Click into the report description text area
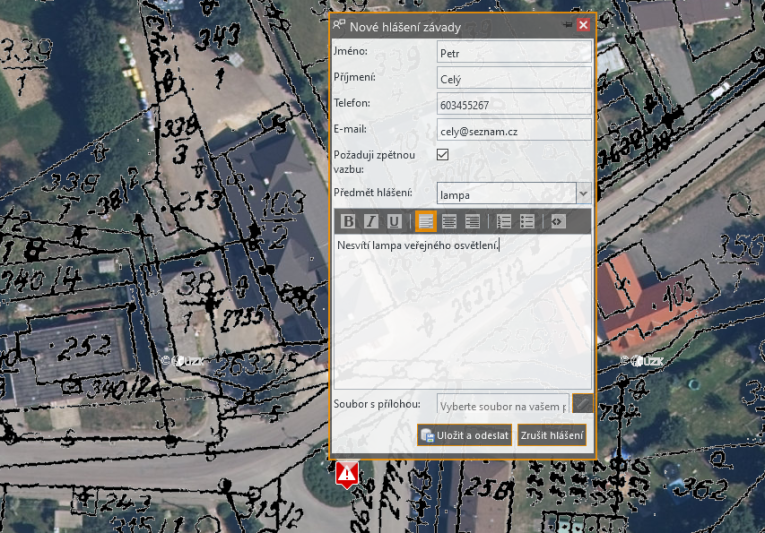Screen dimensions: 765x533 click(463, 312)
